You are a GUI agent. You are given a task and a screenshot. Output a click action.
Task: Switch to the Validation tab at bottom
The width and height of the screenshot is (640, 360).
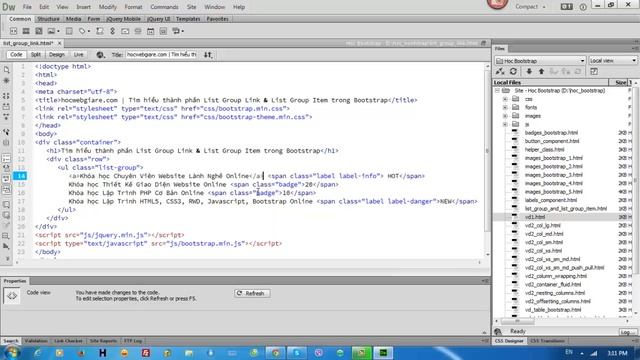click(36, 341)
